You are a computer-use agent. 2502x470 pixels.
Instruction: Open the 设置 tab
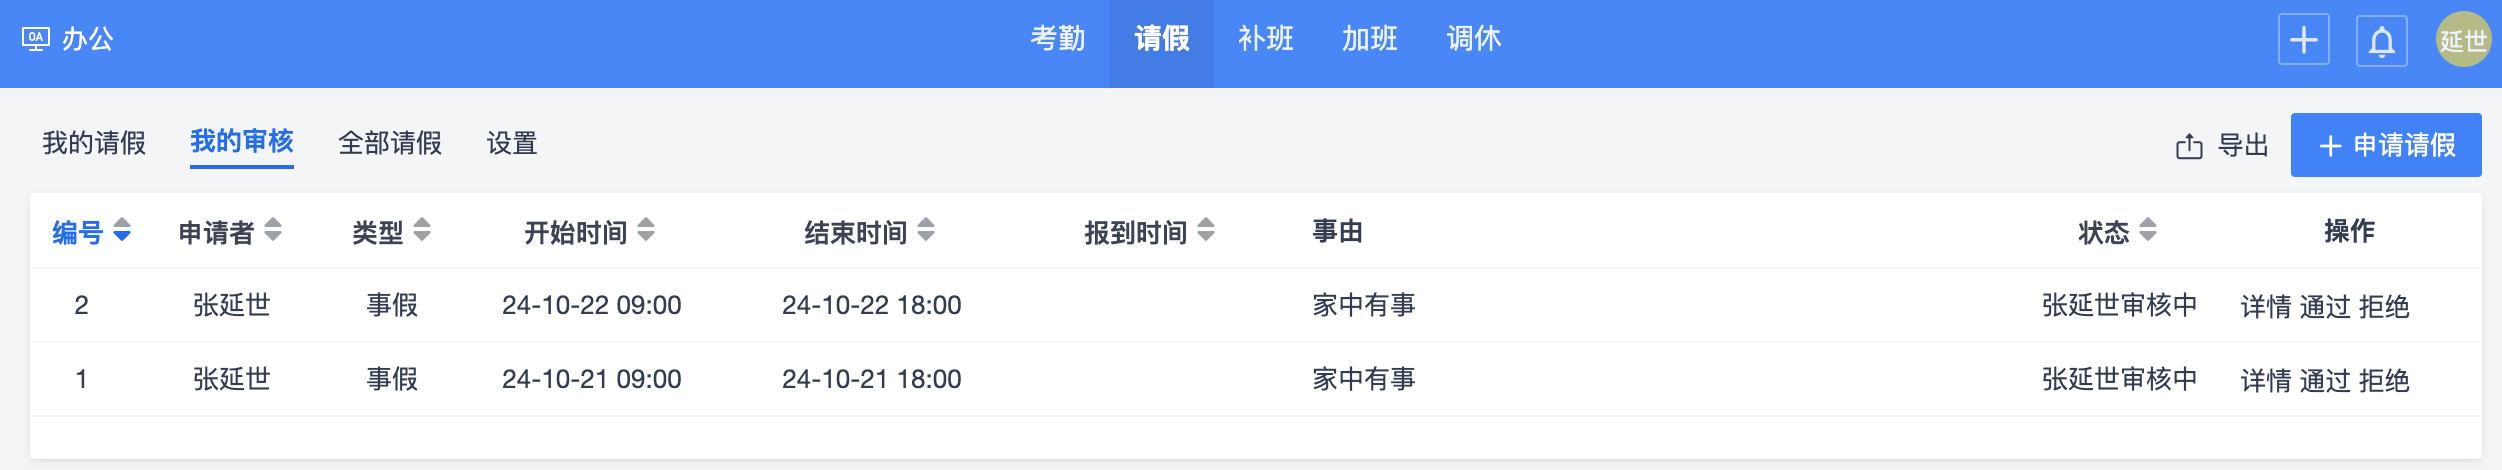coord(512,144)
